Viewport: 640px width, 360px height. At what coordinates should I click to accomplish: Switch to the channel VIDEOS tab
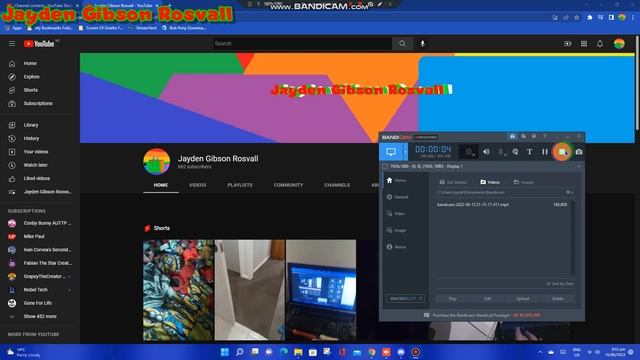[x=198, y=185]
